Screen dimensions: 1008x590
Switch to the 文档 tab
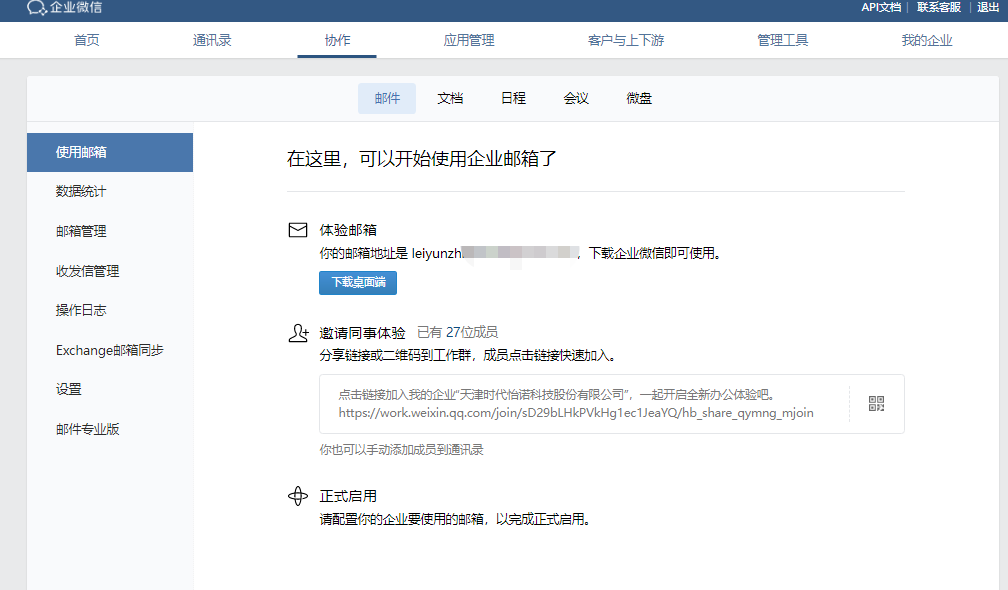(450, 98)
